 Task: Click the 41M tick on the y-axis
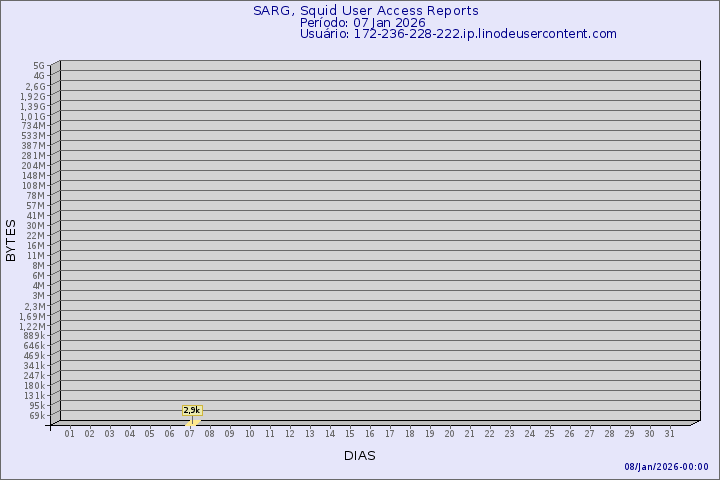tap(36, 216)
